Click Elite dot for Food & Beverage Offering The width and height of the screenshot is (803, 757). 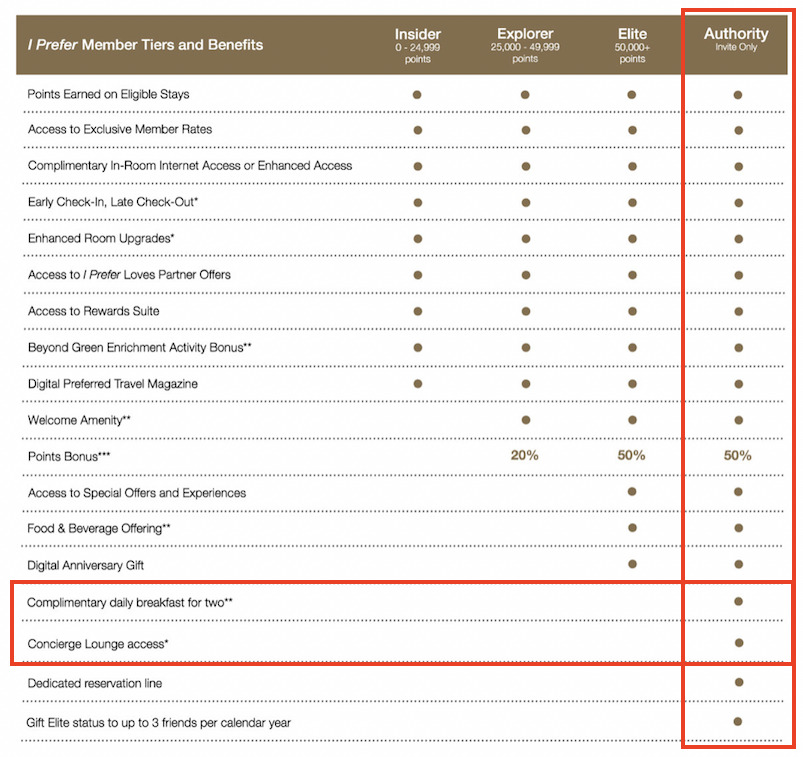pos(632,528)
